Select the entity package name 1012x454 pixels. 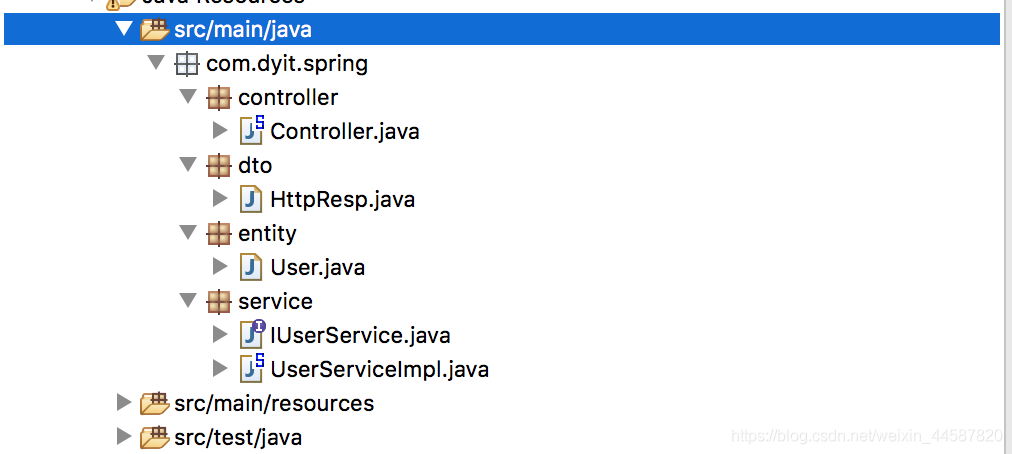pyautogui.click(x=267, y=234)
